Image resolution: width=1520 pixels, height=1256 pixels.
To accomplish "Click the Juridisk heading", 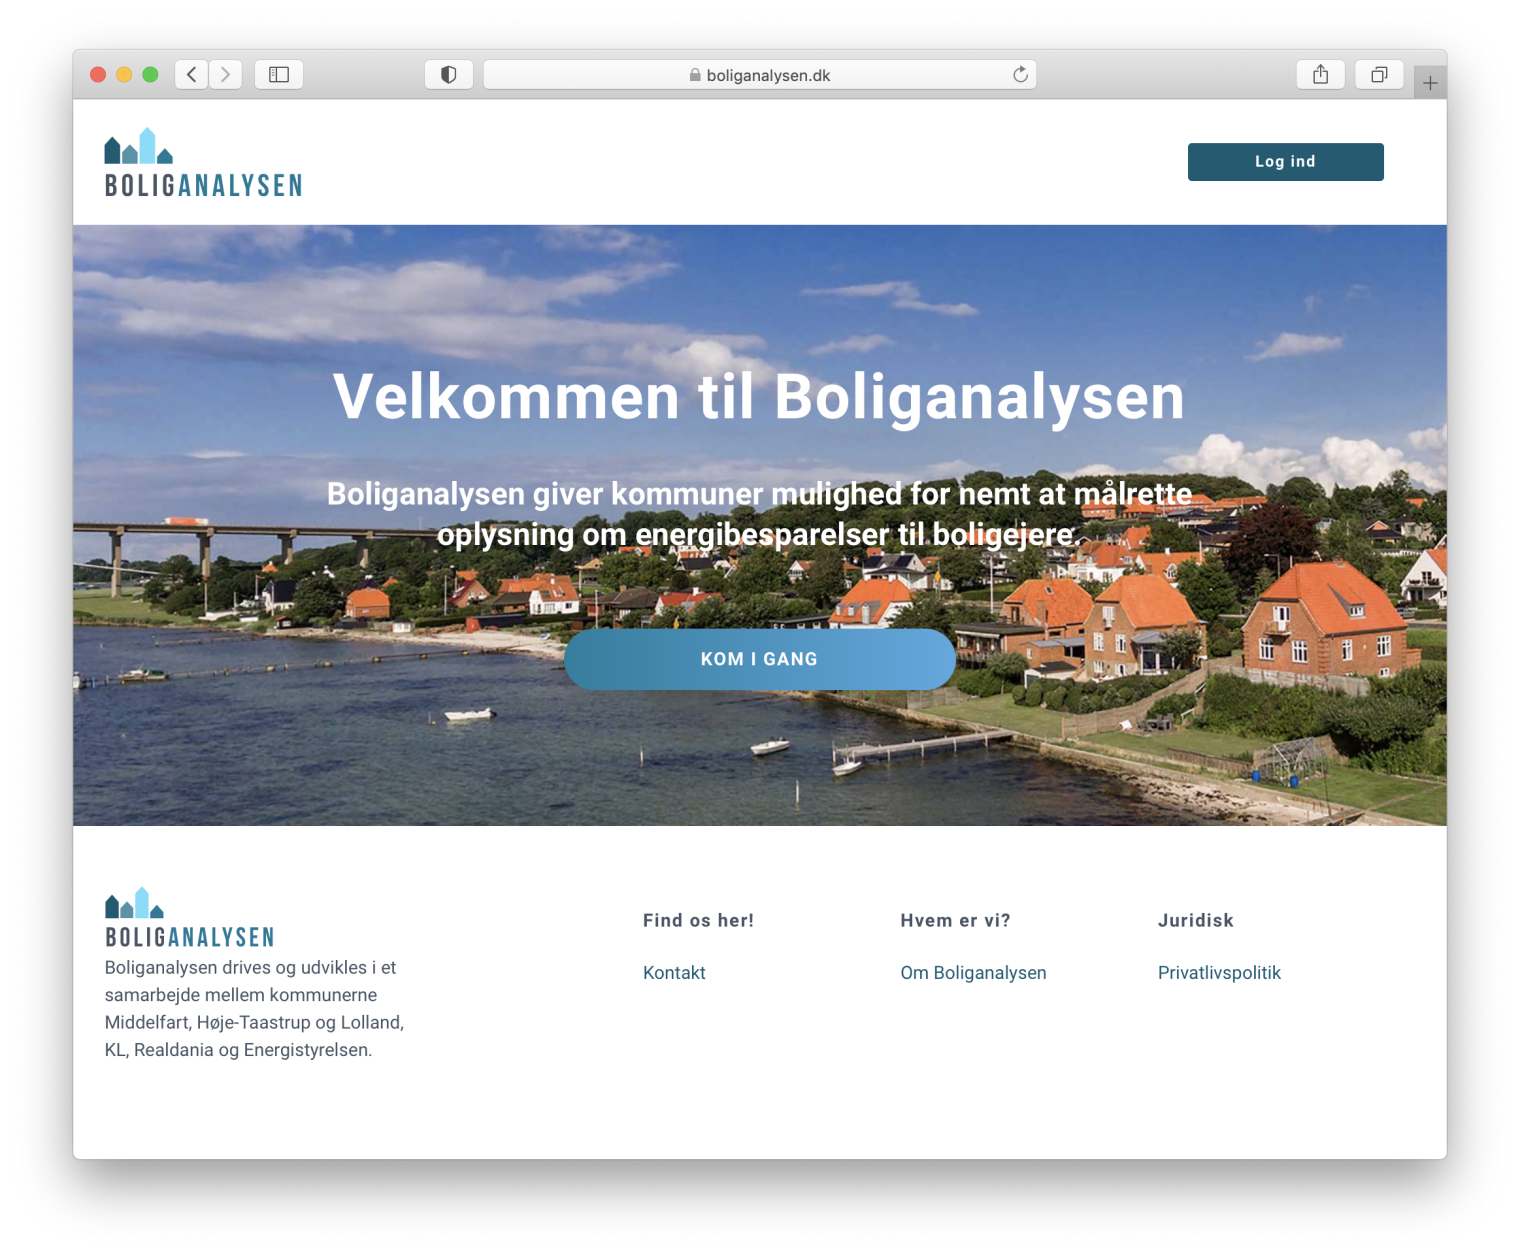I will tap(1196, 921).
